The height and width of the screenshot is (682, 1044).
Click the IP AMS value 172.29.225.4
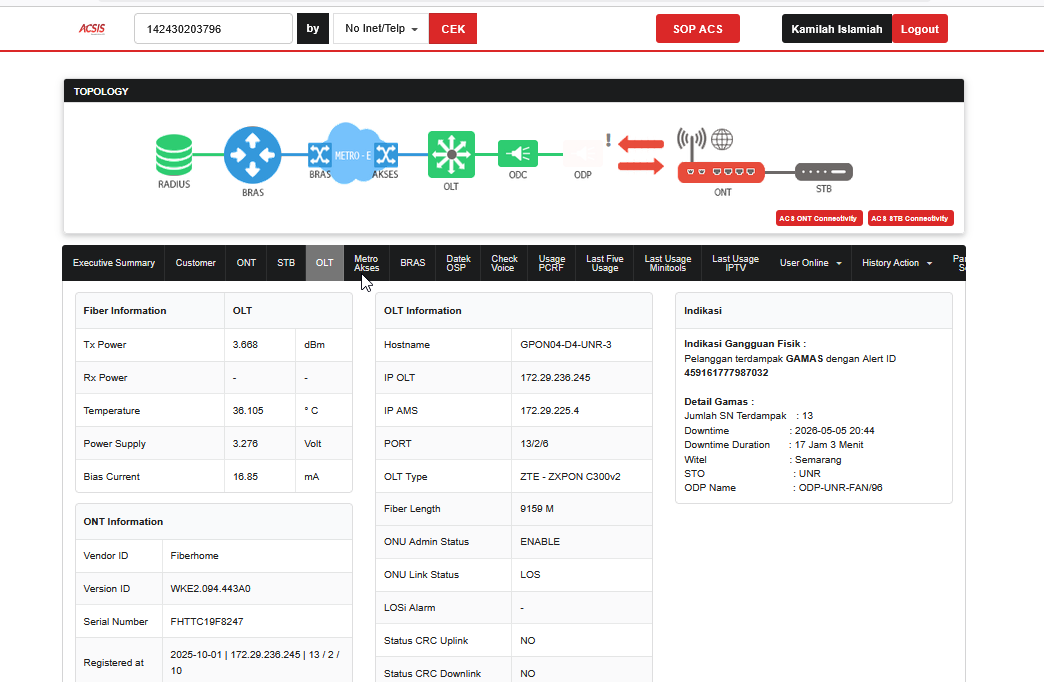point(549,411)
